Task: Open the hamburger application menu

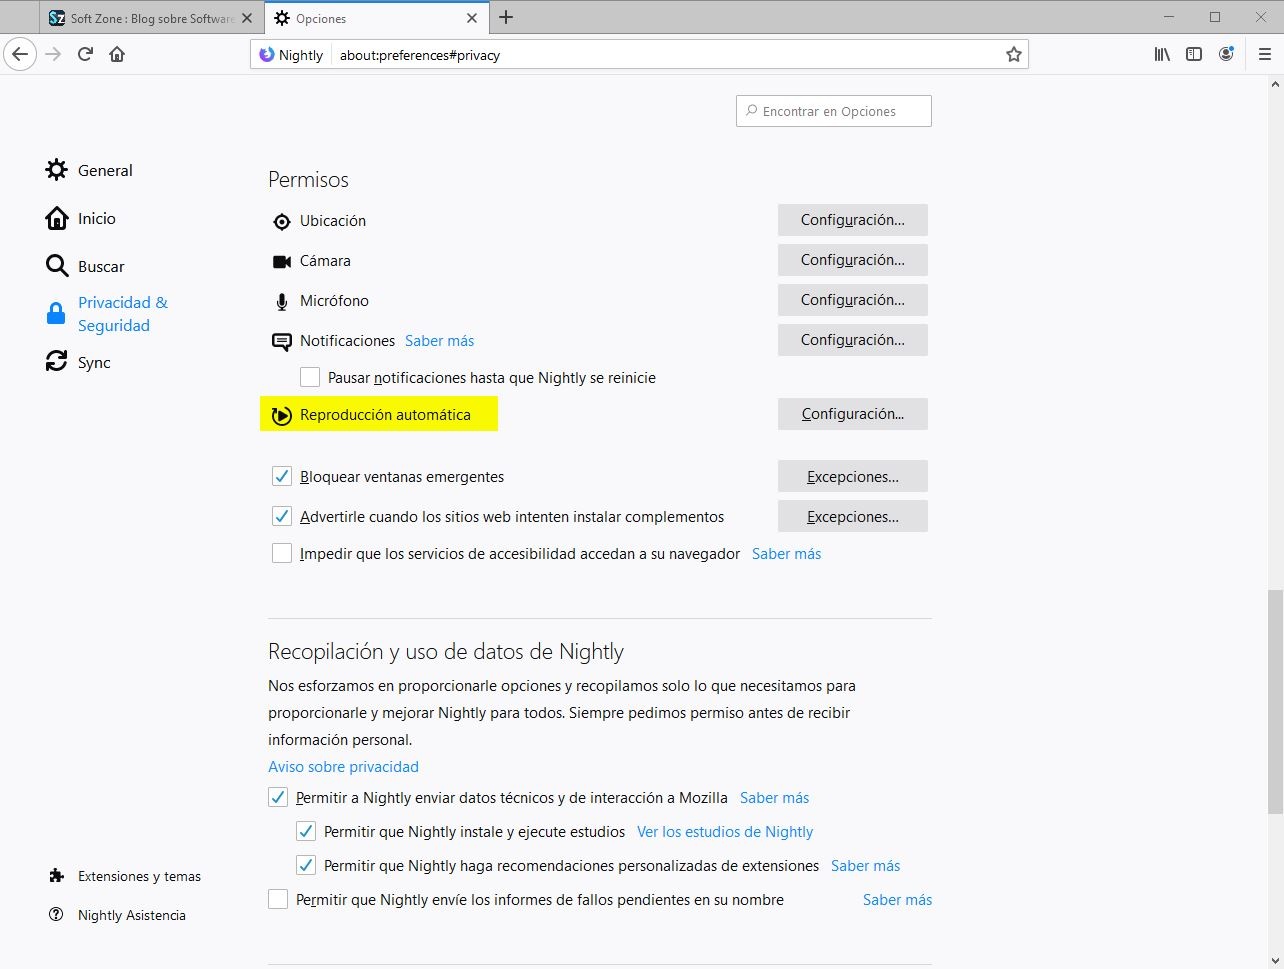Action: pyautogui.click(x=1265, y=54)
